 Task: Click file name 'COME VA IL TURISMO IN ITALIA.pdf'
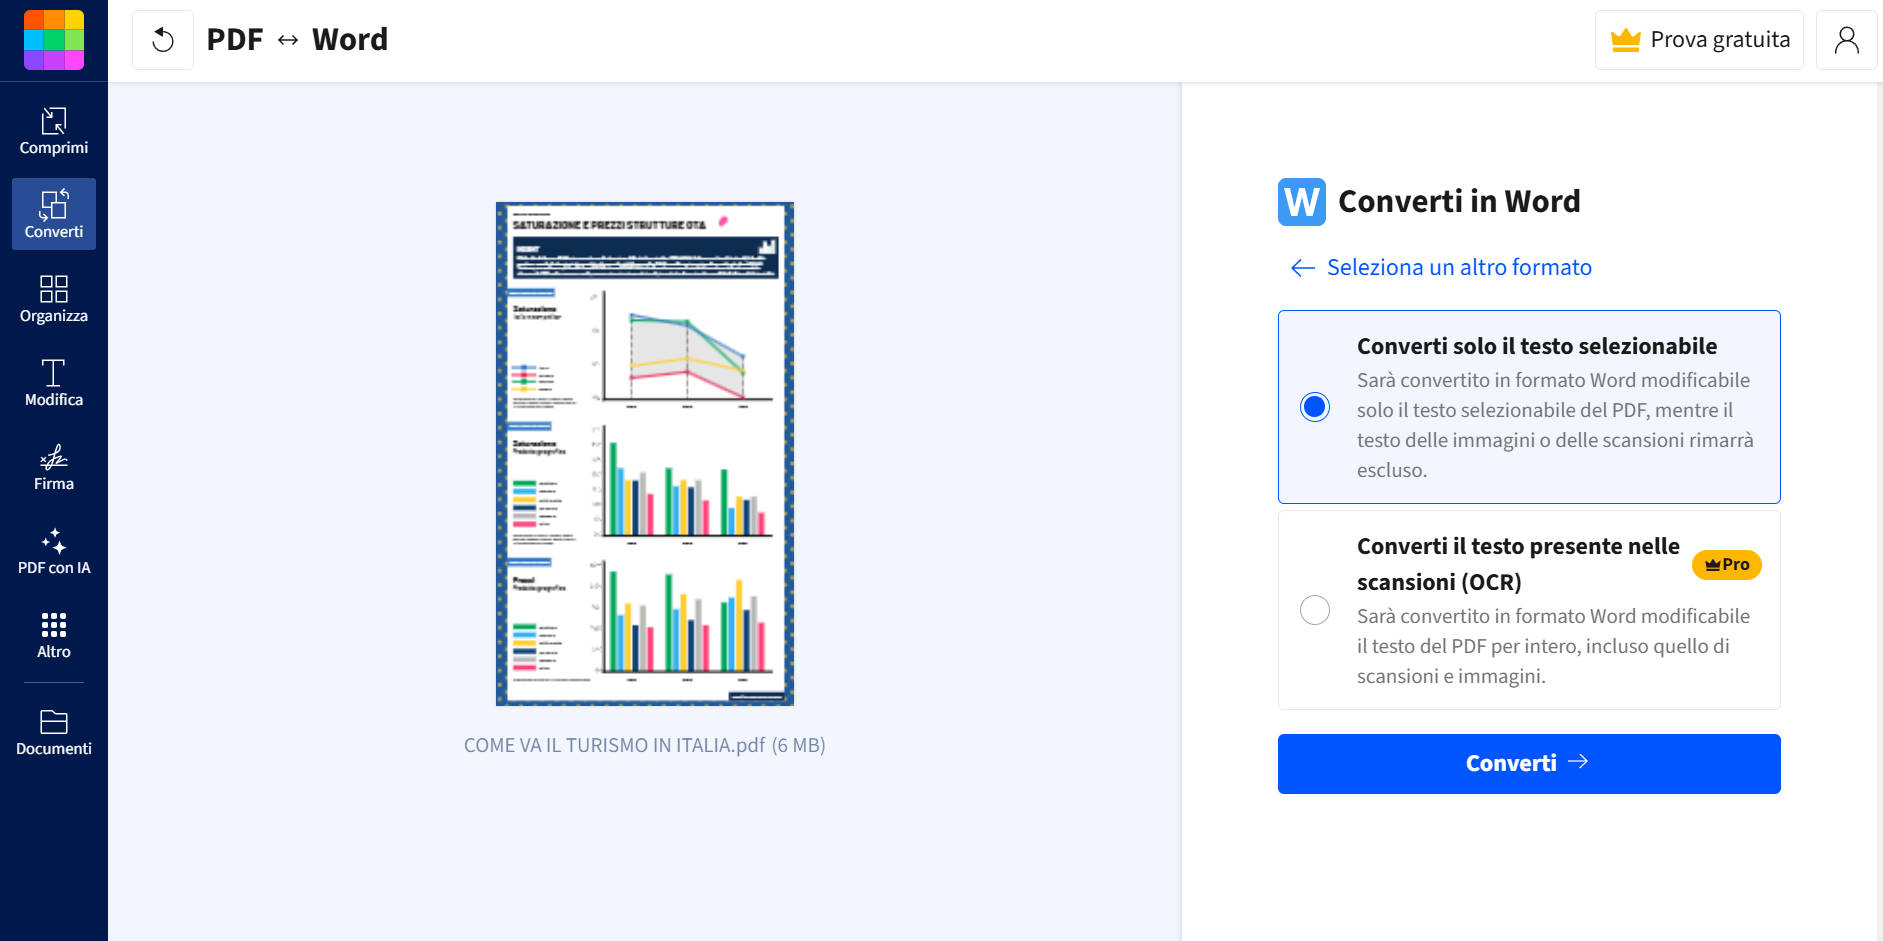click(x=614, y=745)
